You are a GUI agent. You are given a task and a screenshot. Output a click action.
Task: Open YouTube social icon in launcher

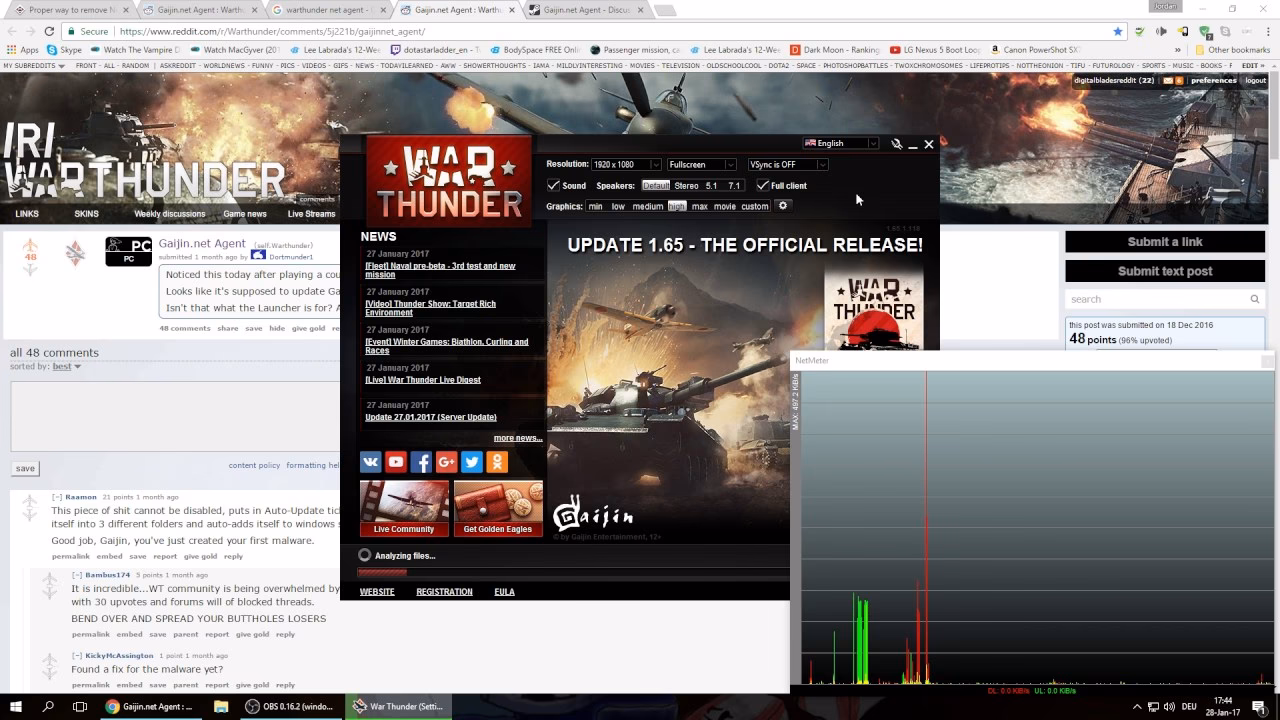tap(396, 461)
